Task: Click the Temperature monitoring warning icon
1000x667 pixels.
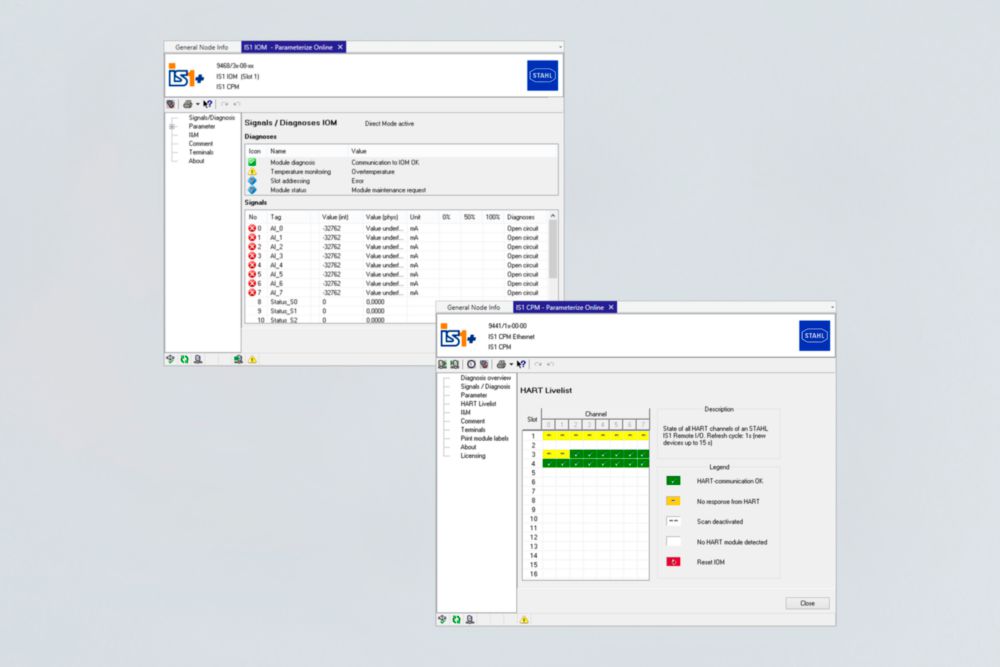Action: (x=252, y=171)
